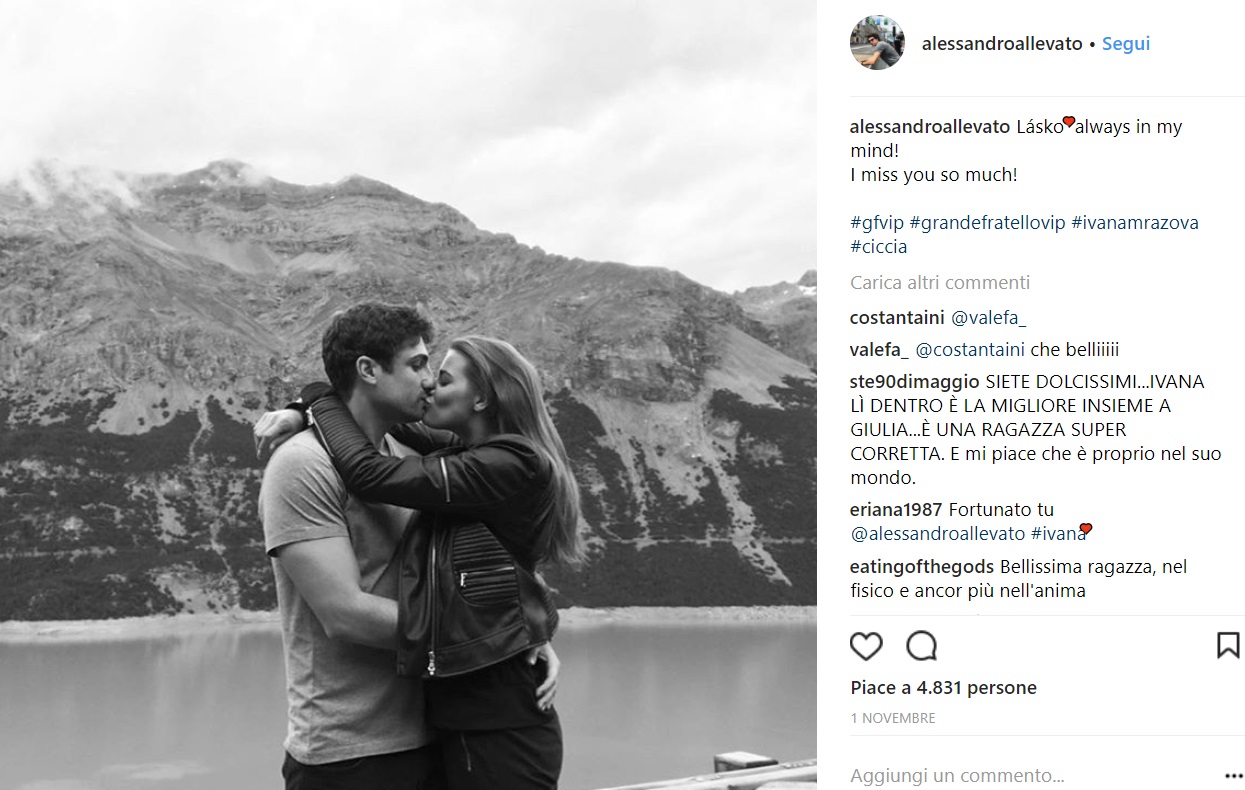Visit eriana1987's profile
Image resolution: width=1245 pixels, height=790 pixels.
[x=895, y=510]
